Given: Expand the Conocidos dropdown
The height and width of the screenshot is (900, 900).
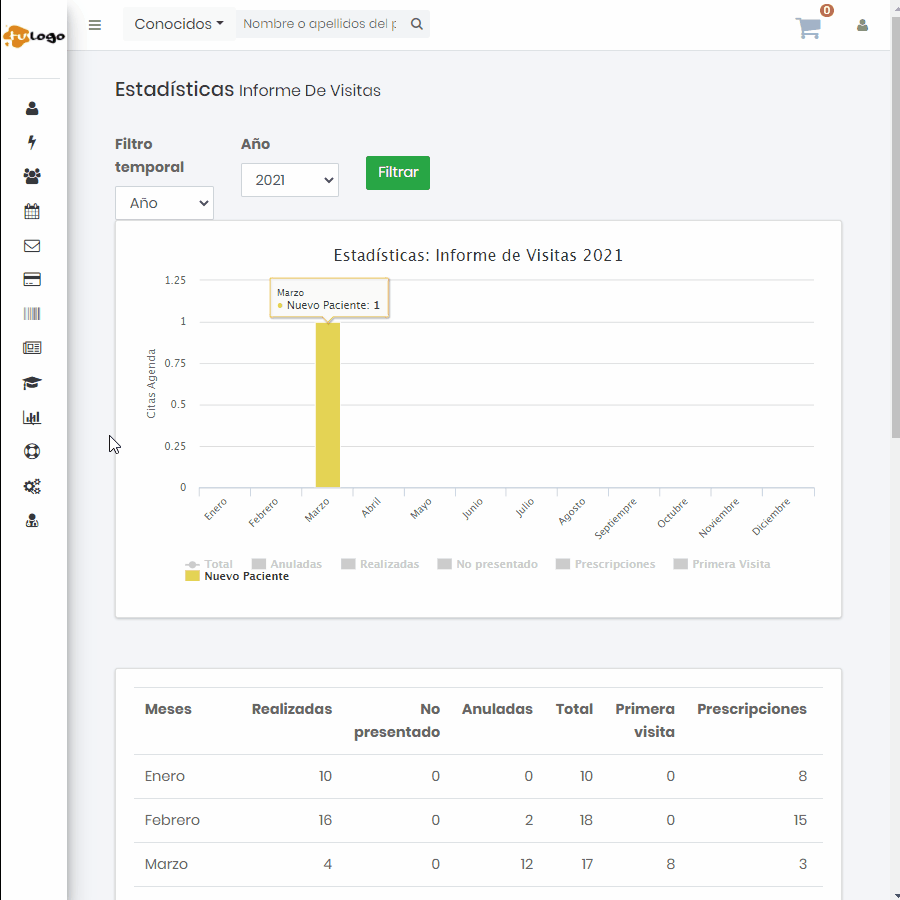Looking at the screenshot, I should point(179,24).
